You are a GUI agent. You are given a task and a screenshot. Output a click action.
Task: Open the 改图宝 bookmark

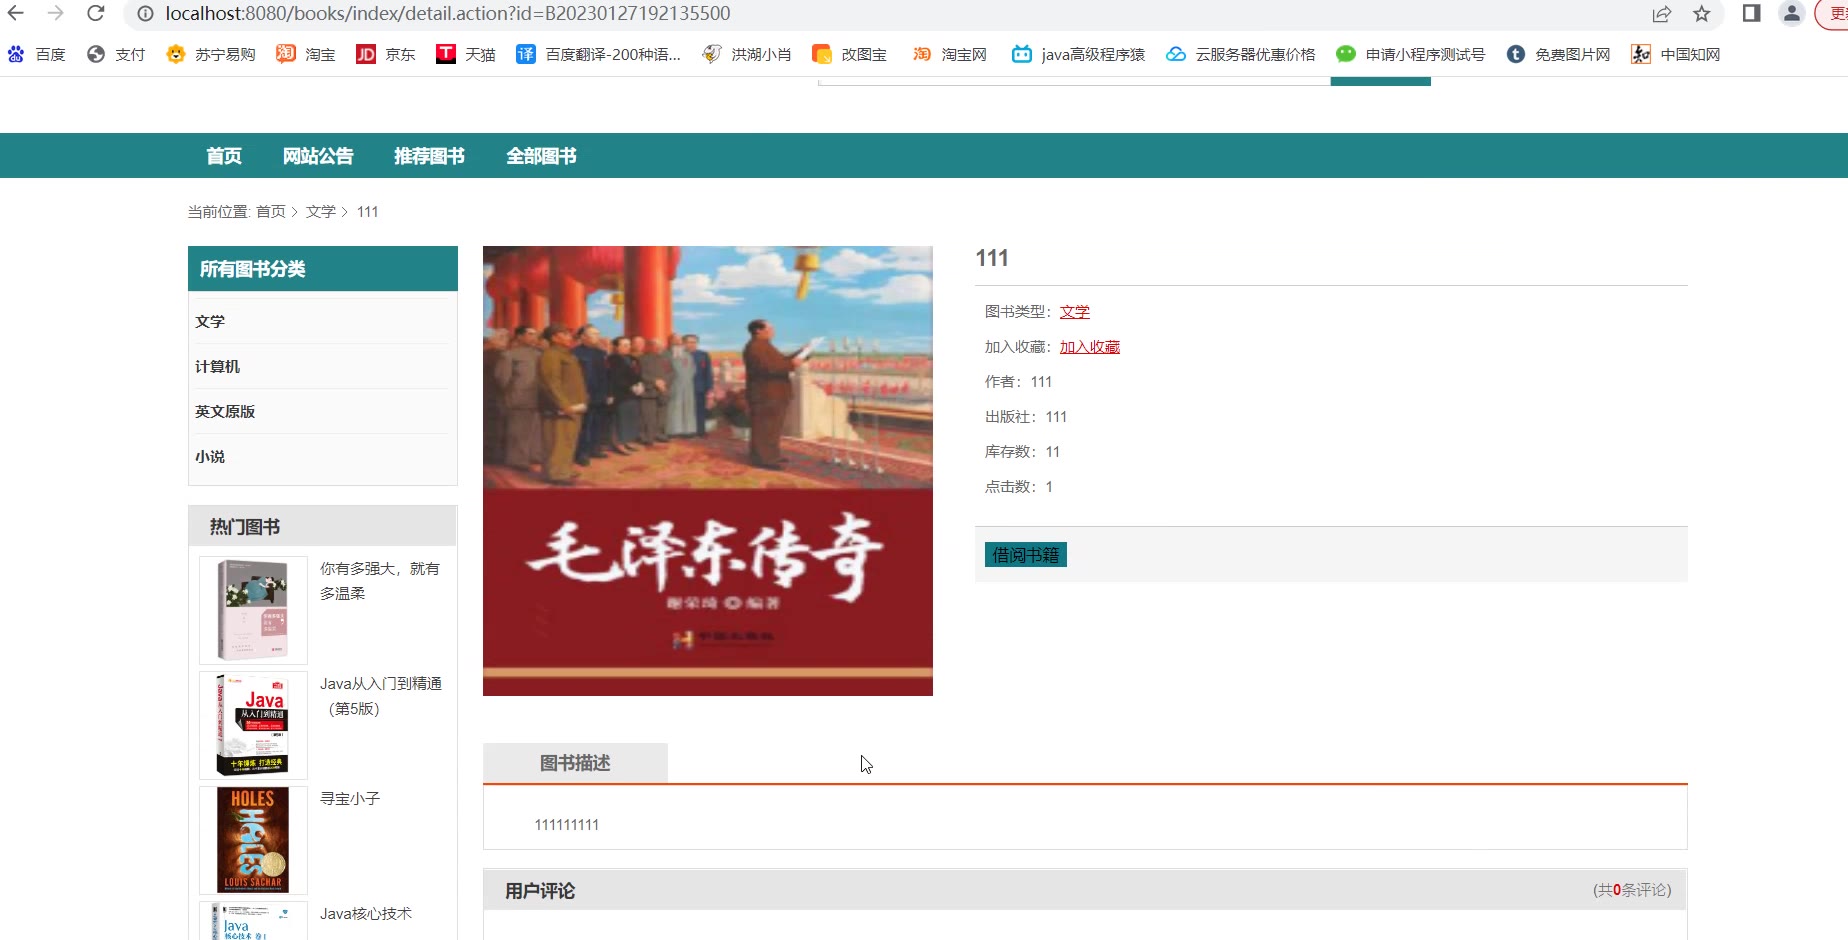(x=849, y=54)
